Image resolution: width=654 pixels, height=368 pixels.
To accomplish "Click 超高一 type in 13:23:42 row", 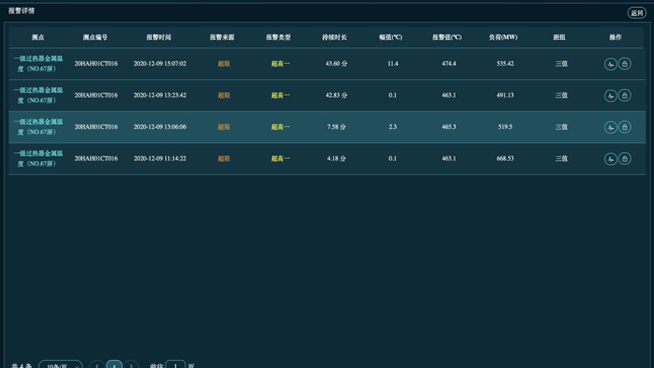I will (x=280, y=96).
